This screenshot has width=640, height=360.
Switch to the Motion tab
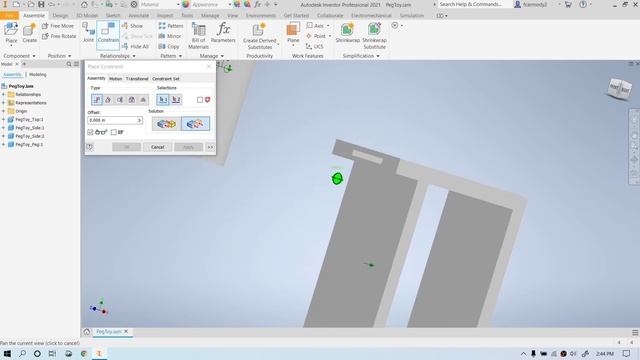click(115, 79)
